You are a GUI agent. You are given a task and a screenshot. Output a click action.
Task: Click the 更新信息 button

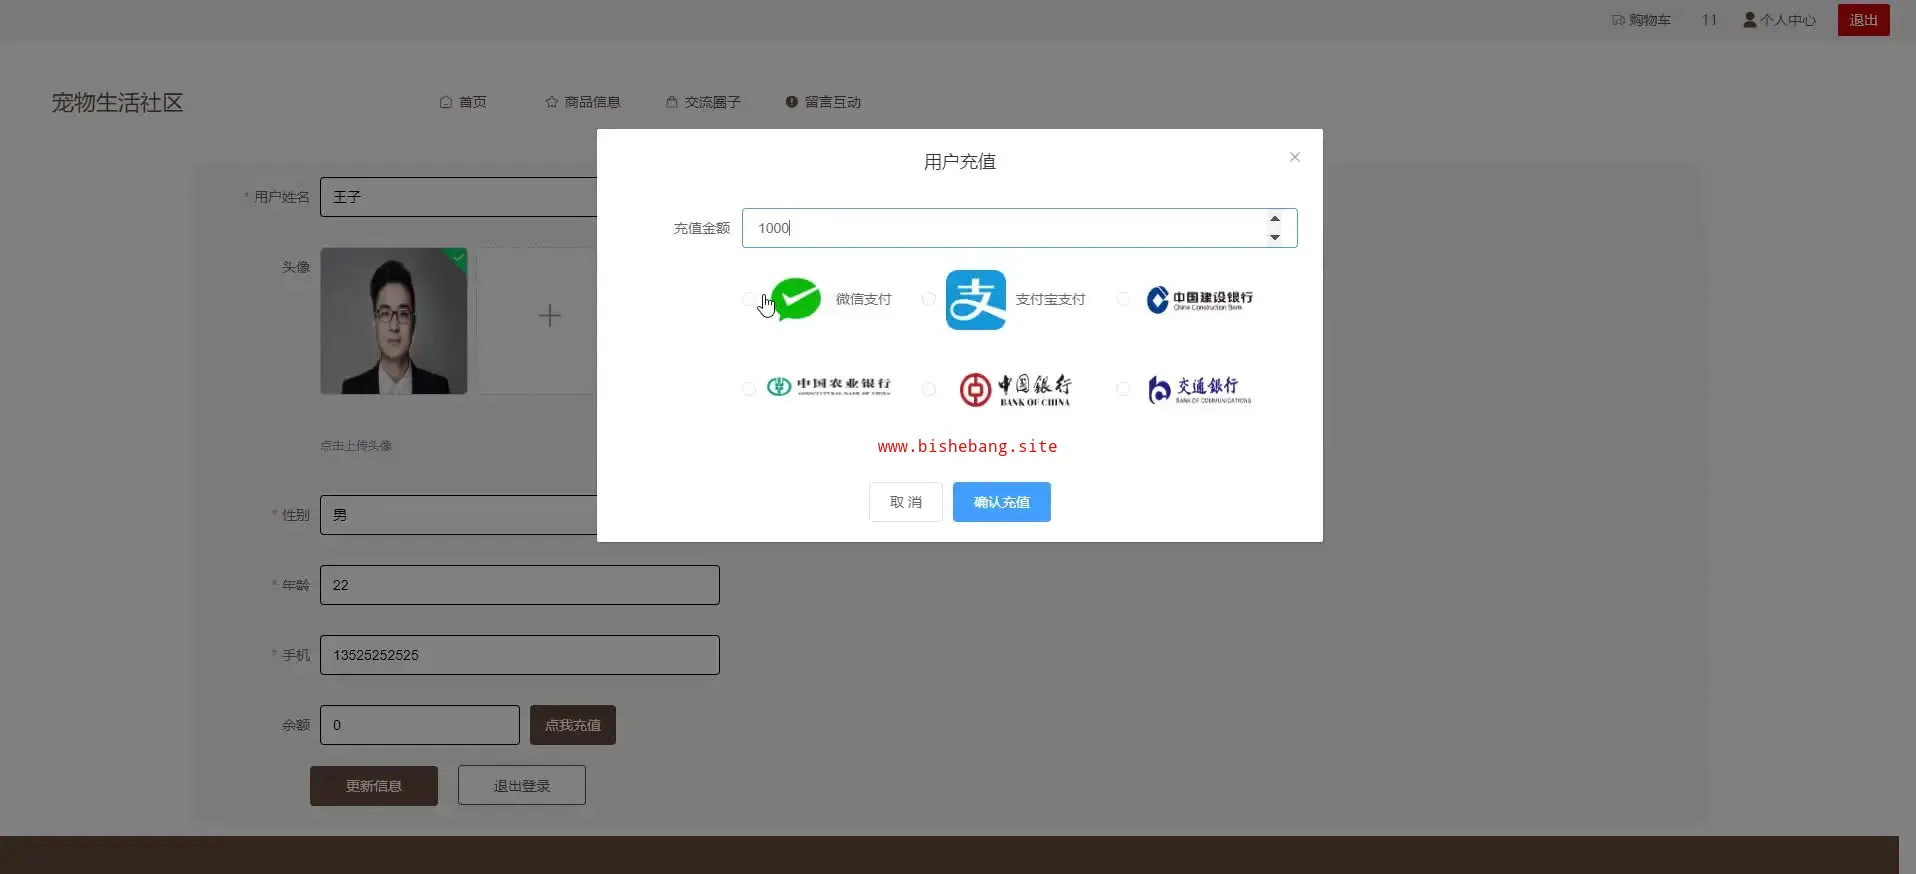374,786
